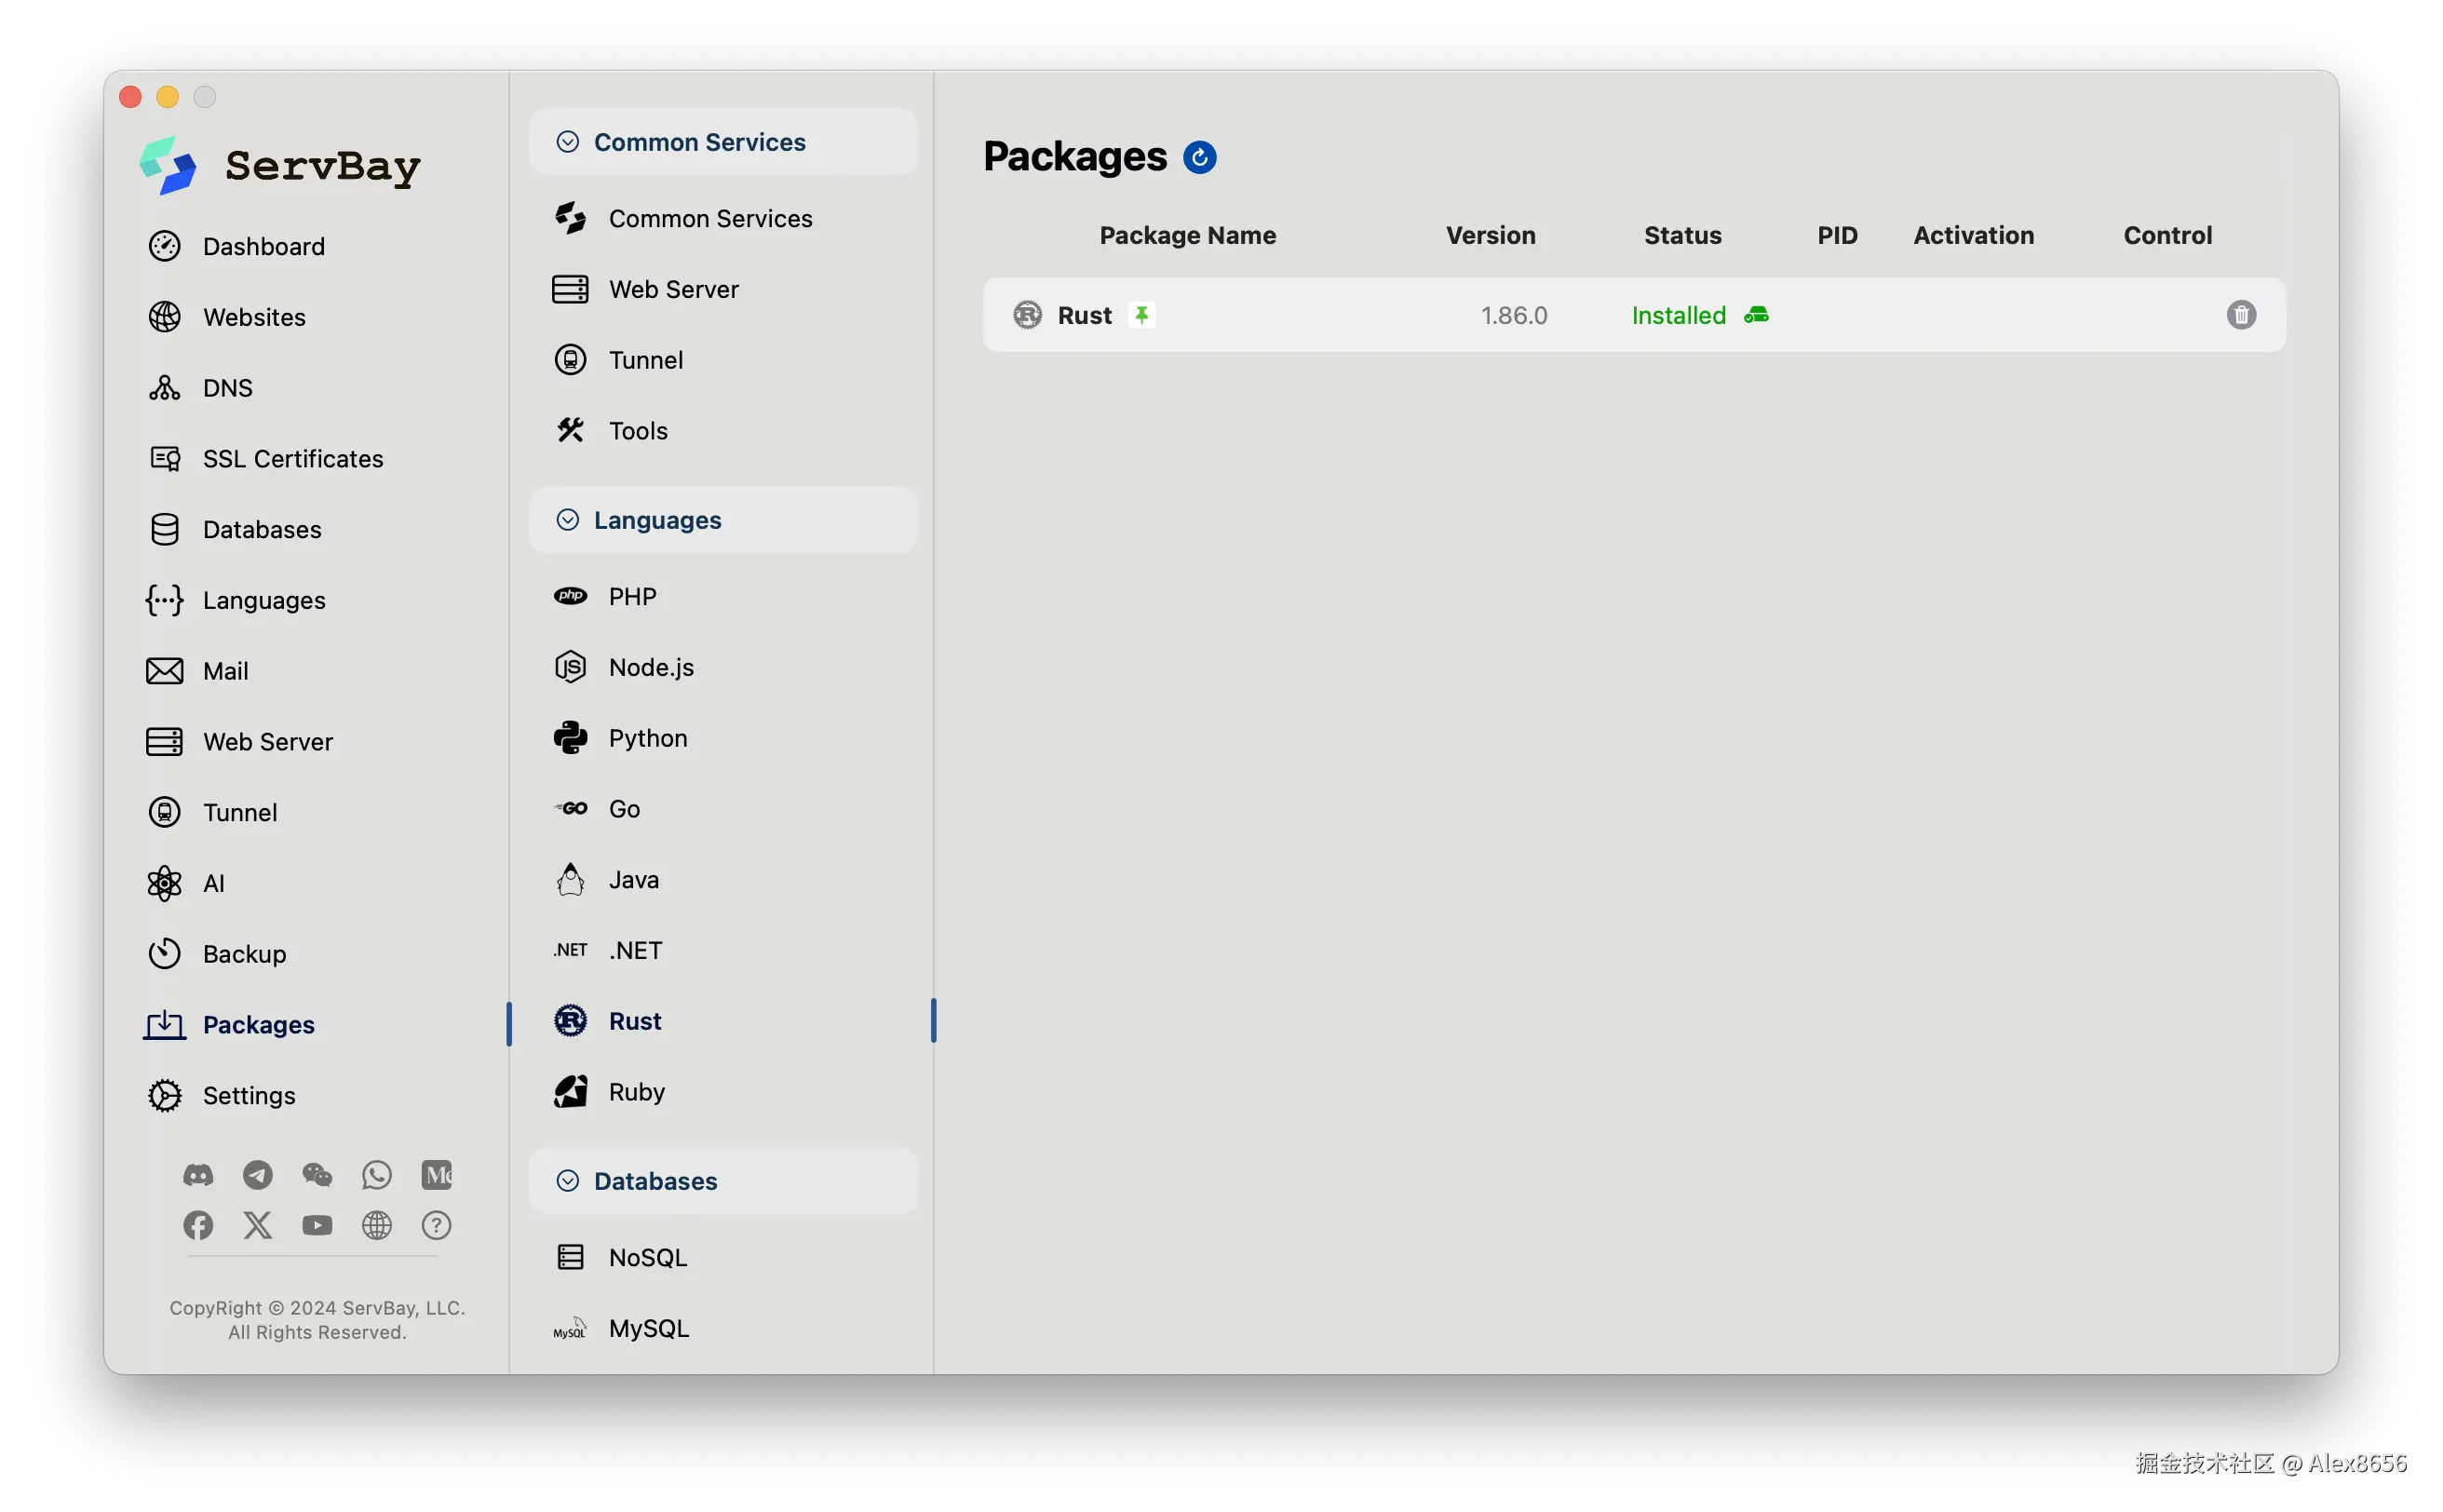Click the Rust package row

(1300, 315)
